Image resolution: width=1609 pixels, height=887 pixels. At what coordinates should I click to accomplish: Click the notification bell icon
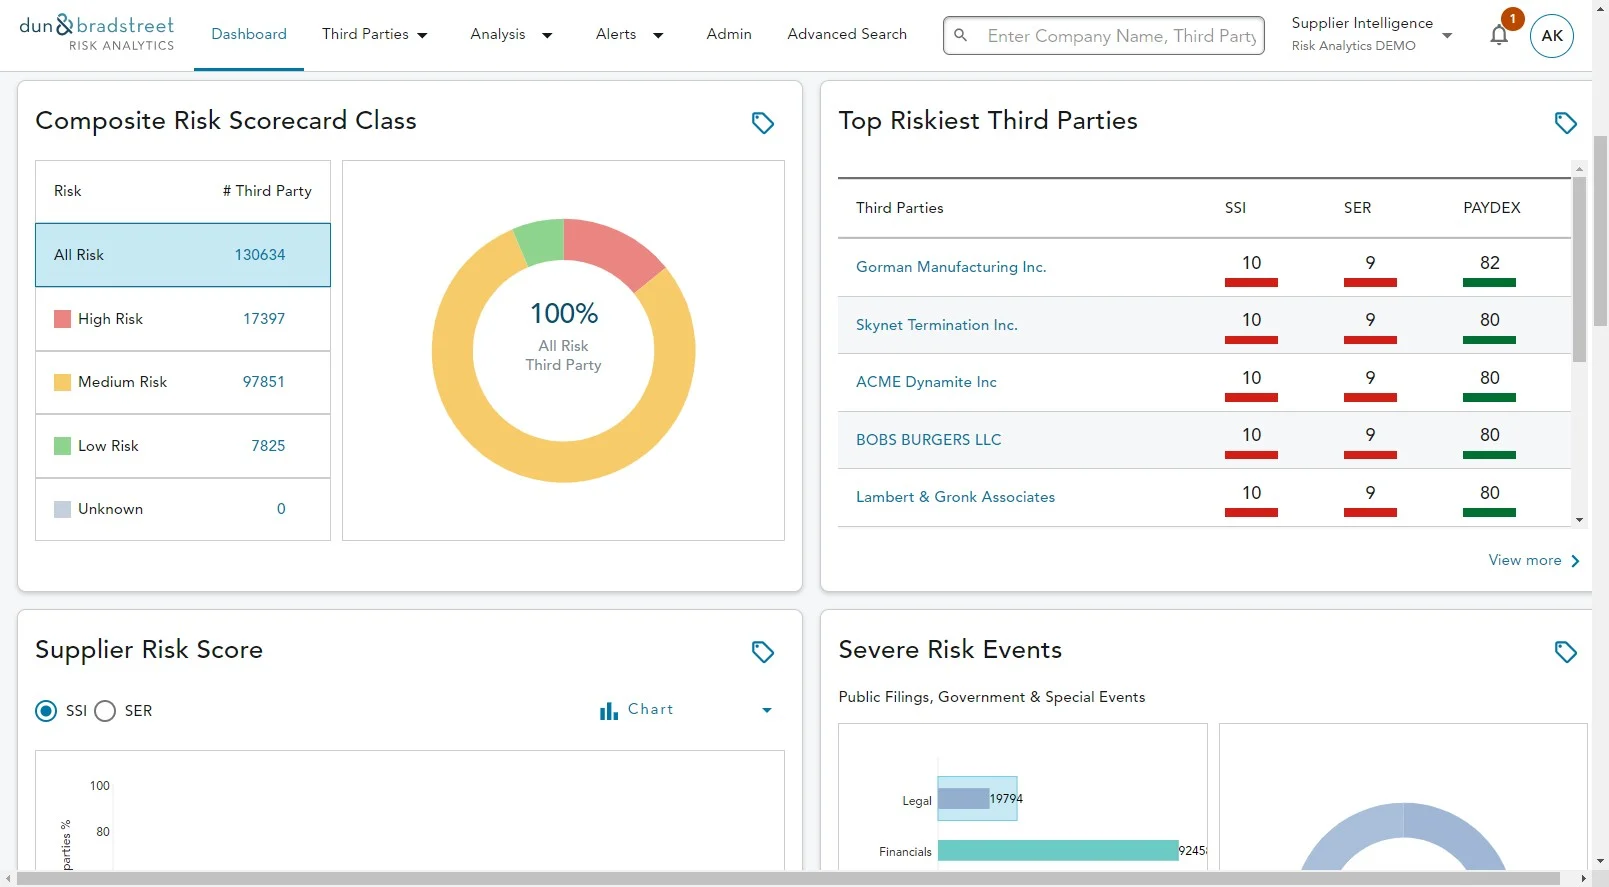coord(1498,35)
